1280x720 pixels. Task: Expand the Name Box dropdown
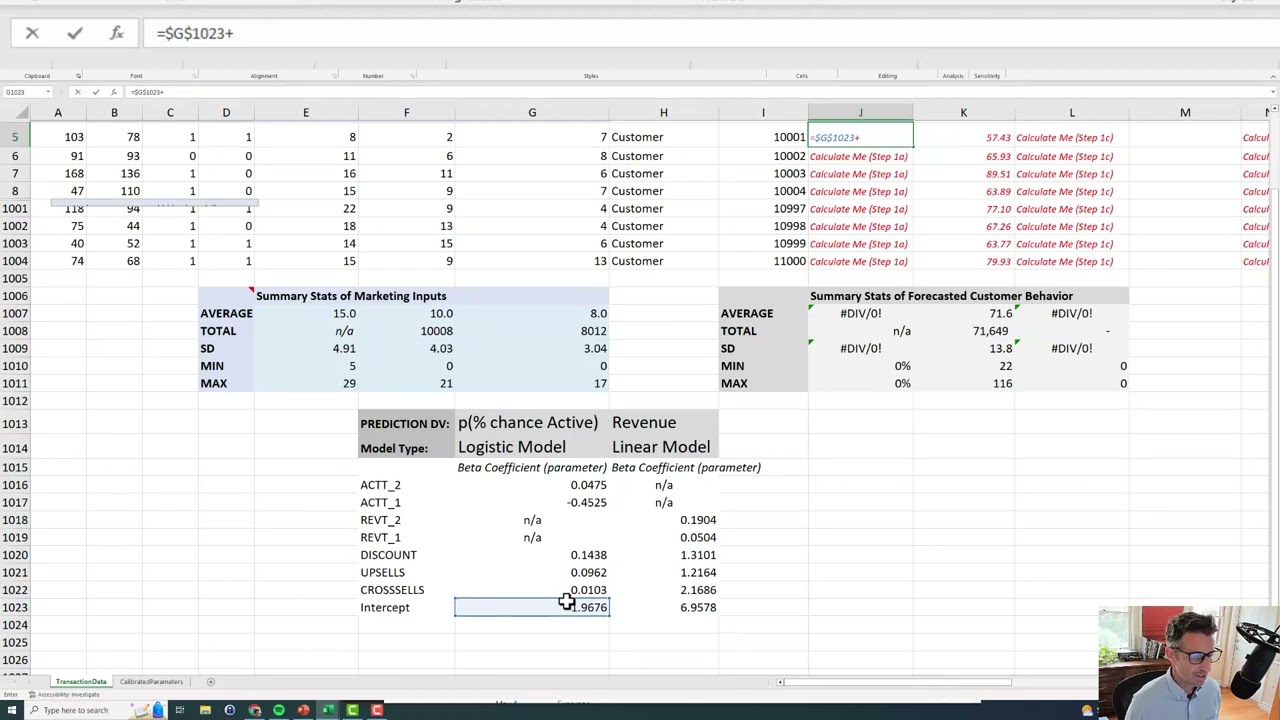coord(47,92)
